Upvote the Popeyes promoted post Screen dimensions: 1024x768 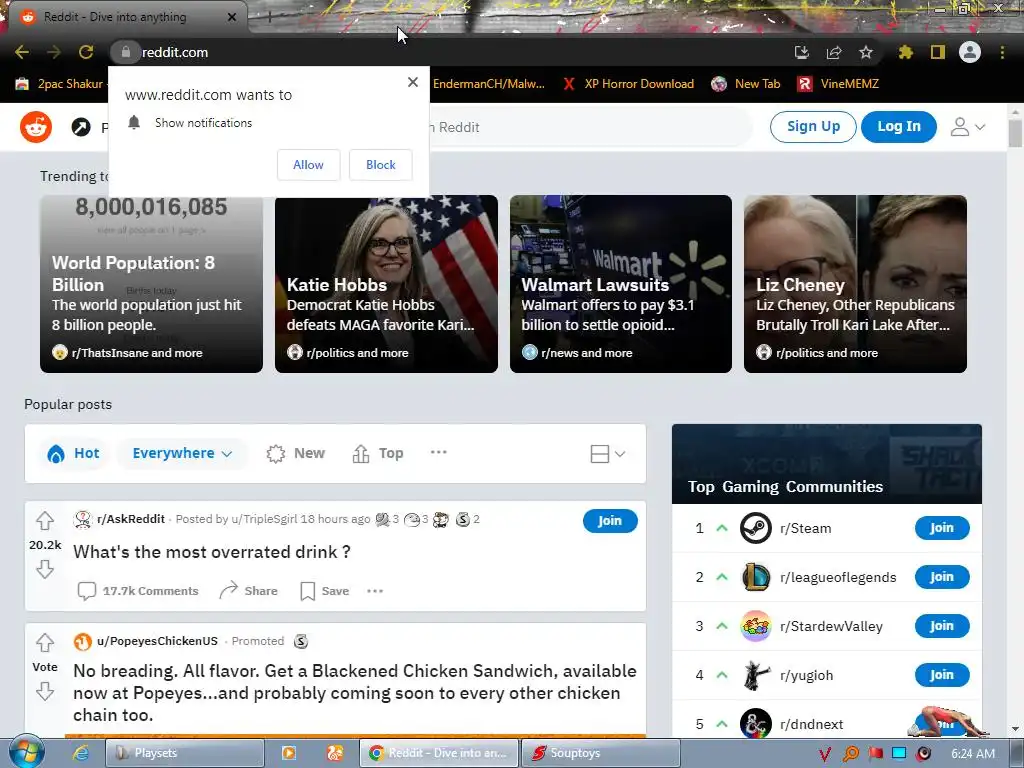tap(44, 643)
